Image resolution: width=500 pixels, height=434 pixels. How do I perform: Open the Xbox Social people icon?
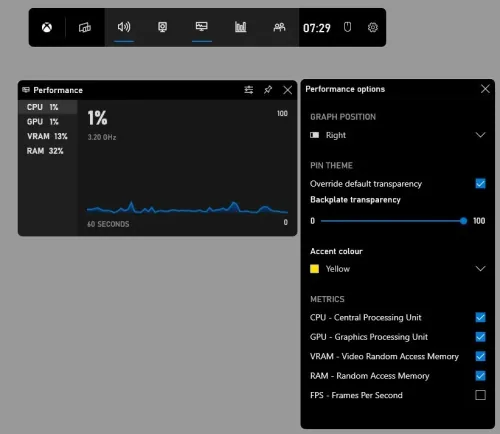pyautogui.click(x=279, y=27)
